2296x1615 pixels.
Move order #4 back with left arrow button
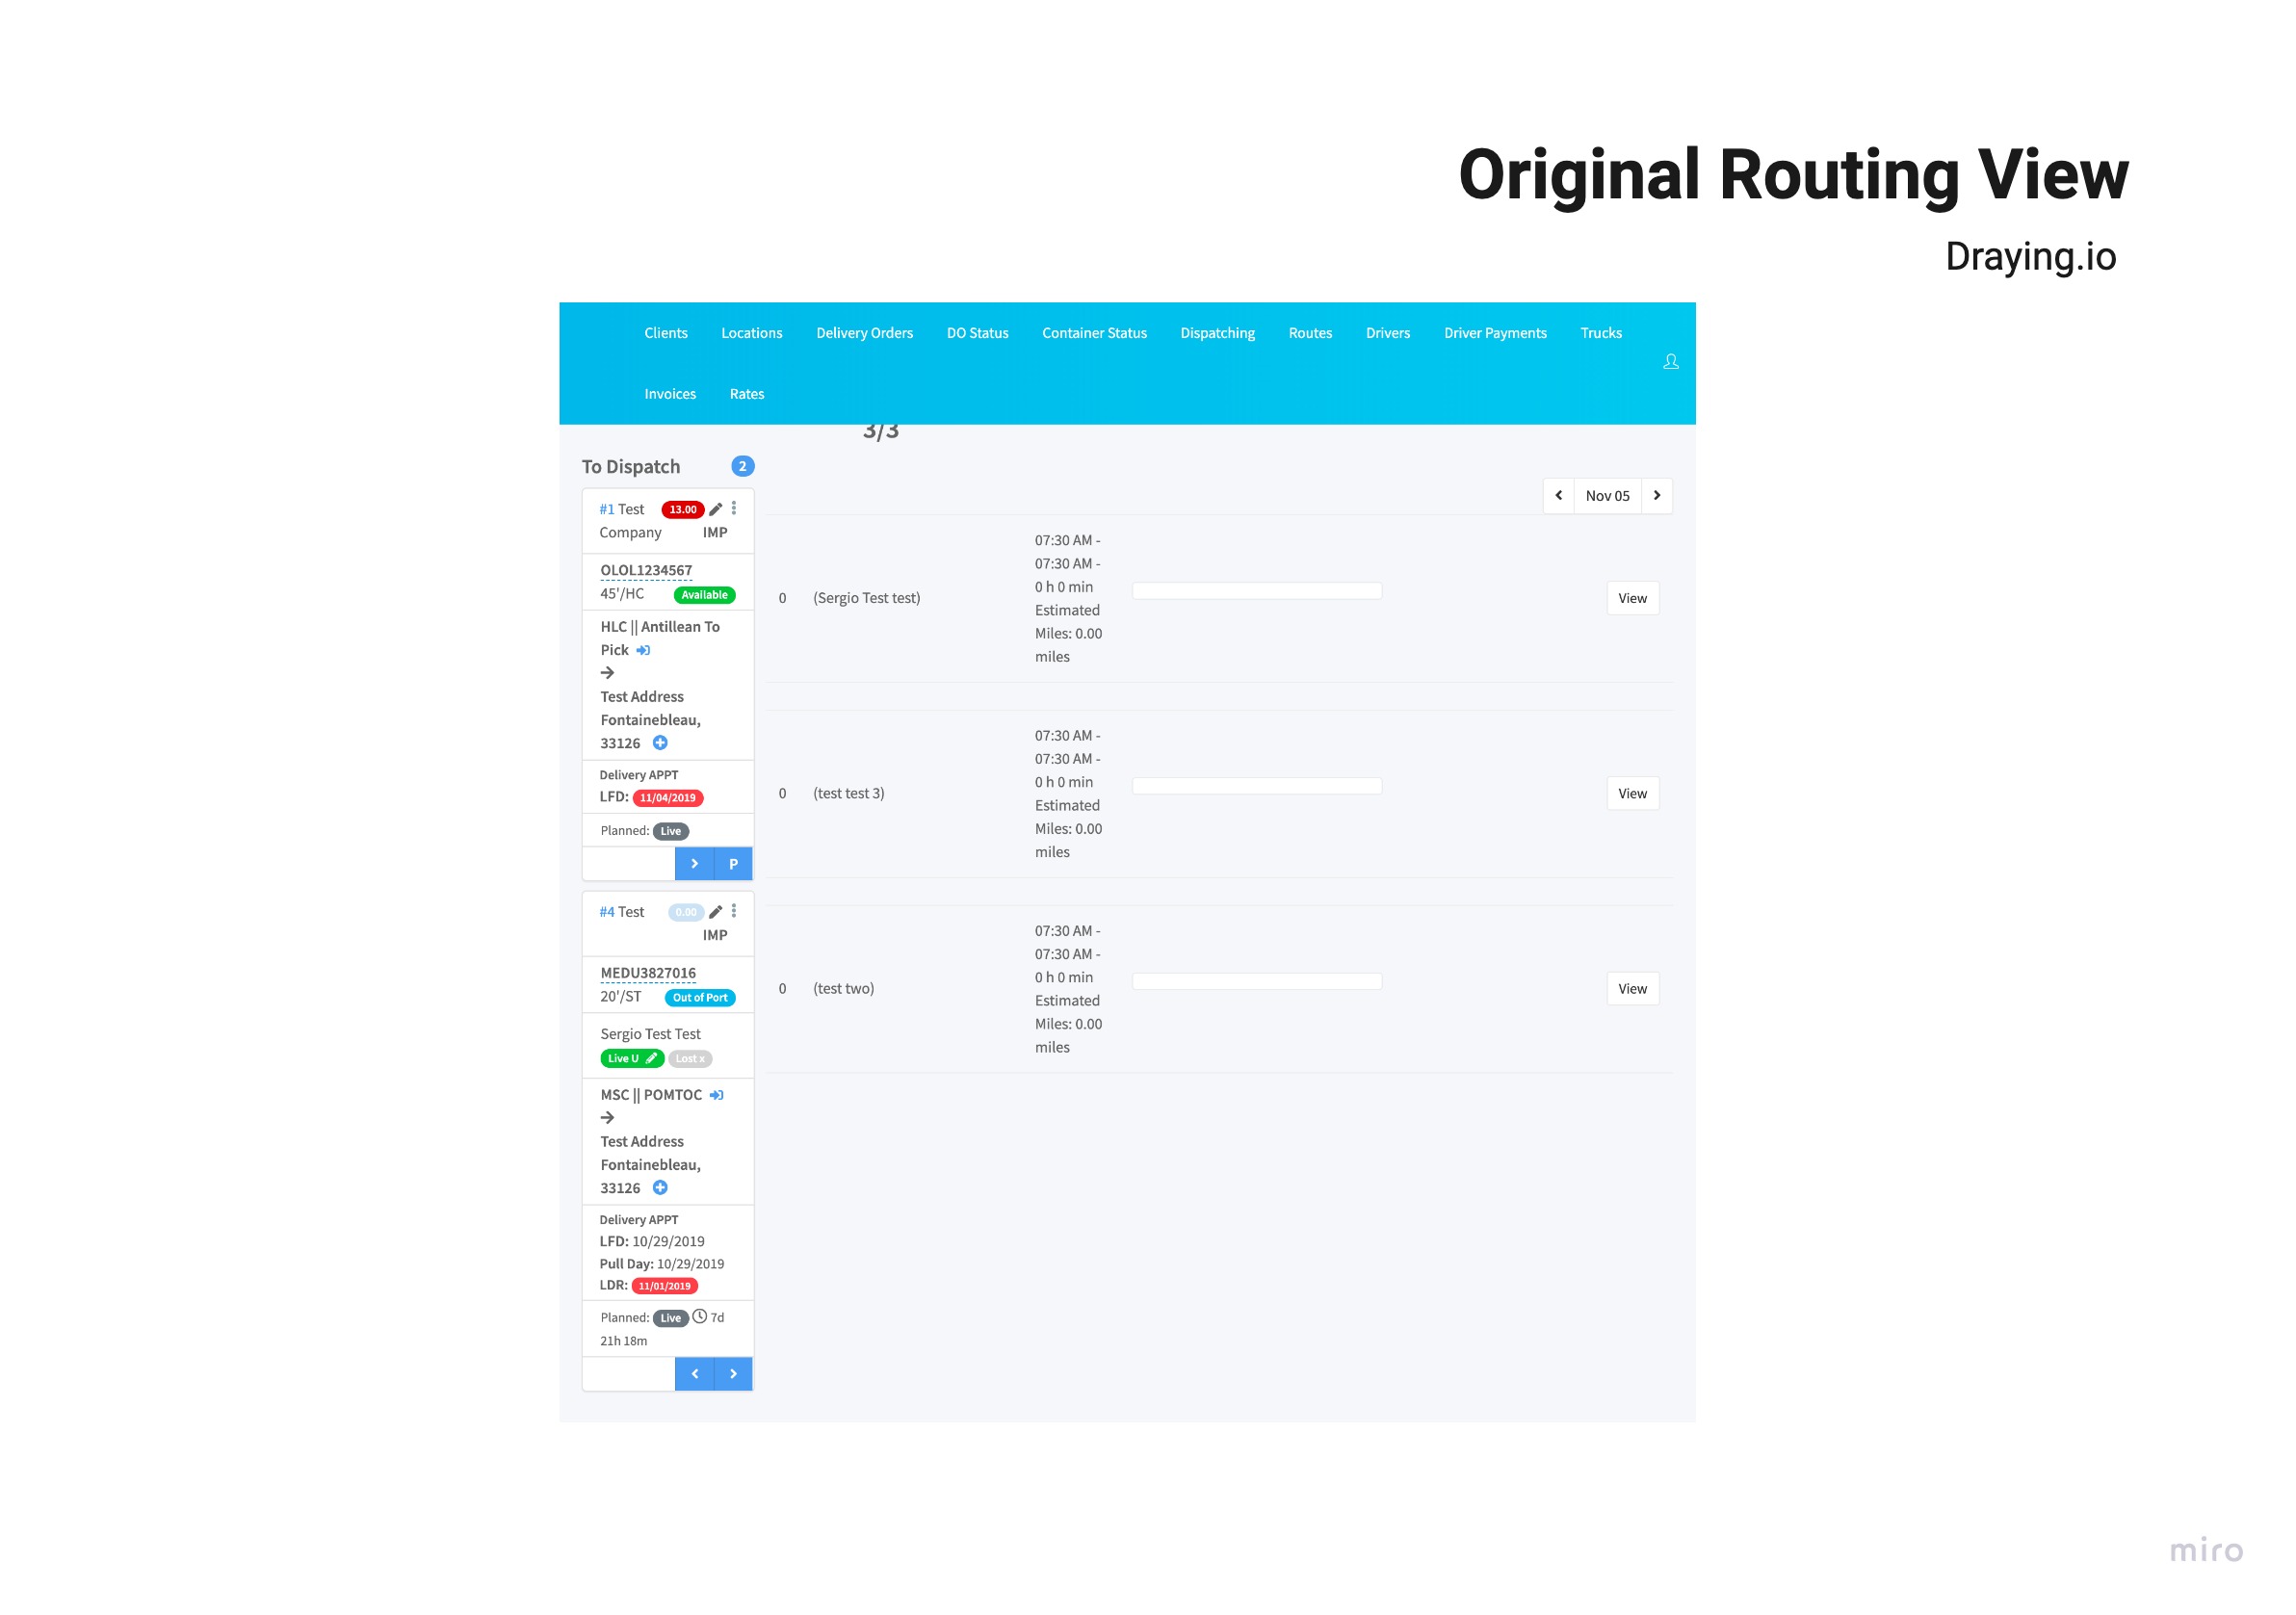point(694,1374)
